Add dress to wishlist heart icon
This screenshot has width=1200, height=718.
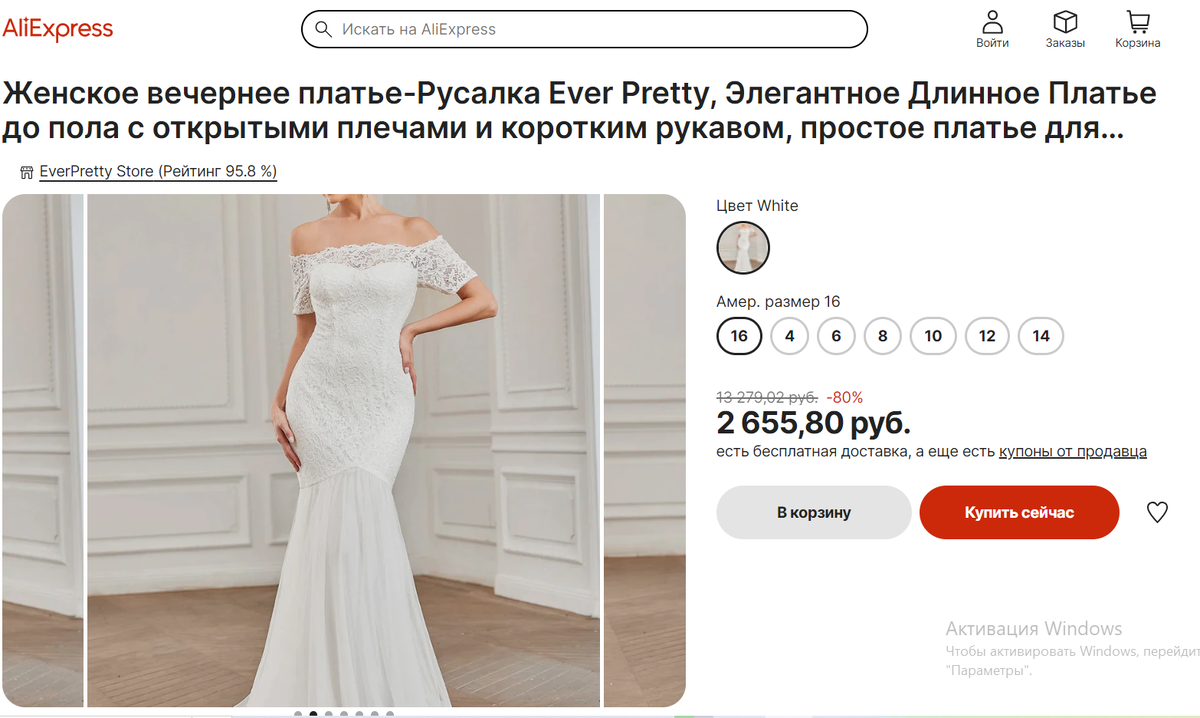pos(1157,512)
